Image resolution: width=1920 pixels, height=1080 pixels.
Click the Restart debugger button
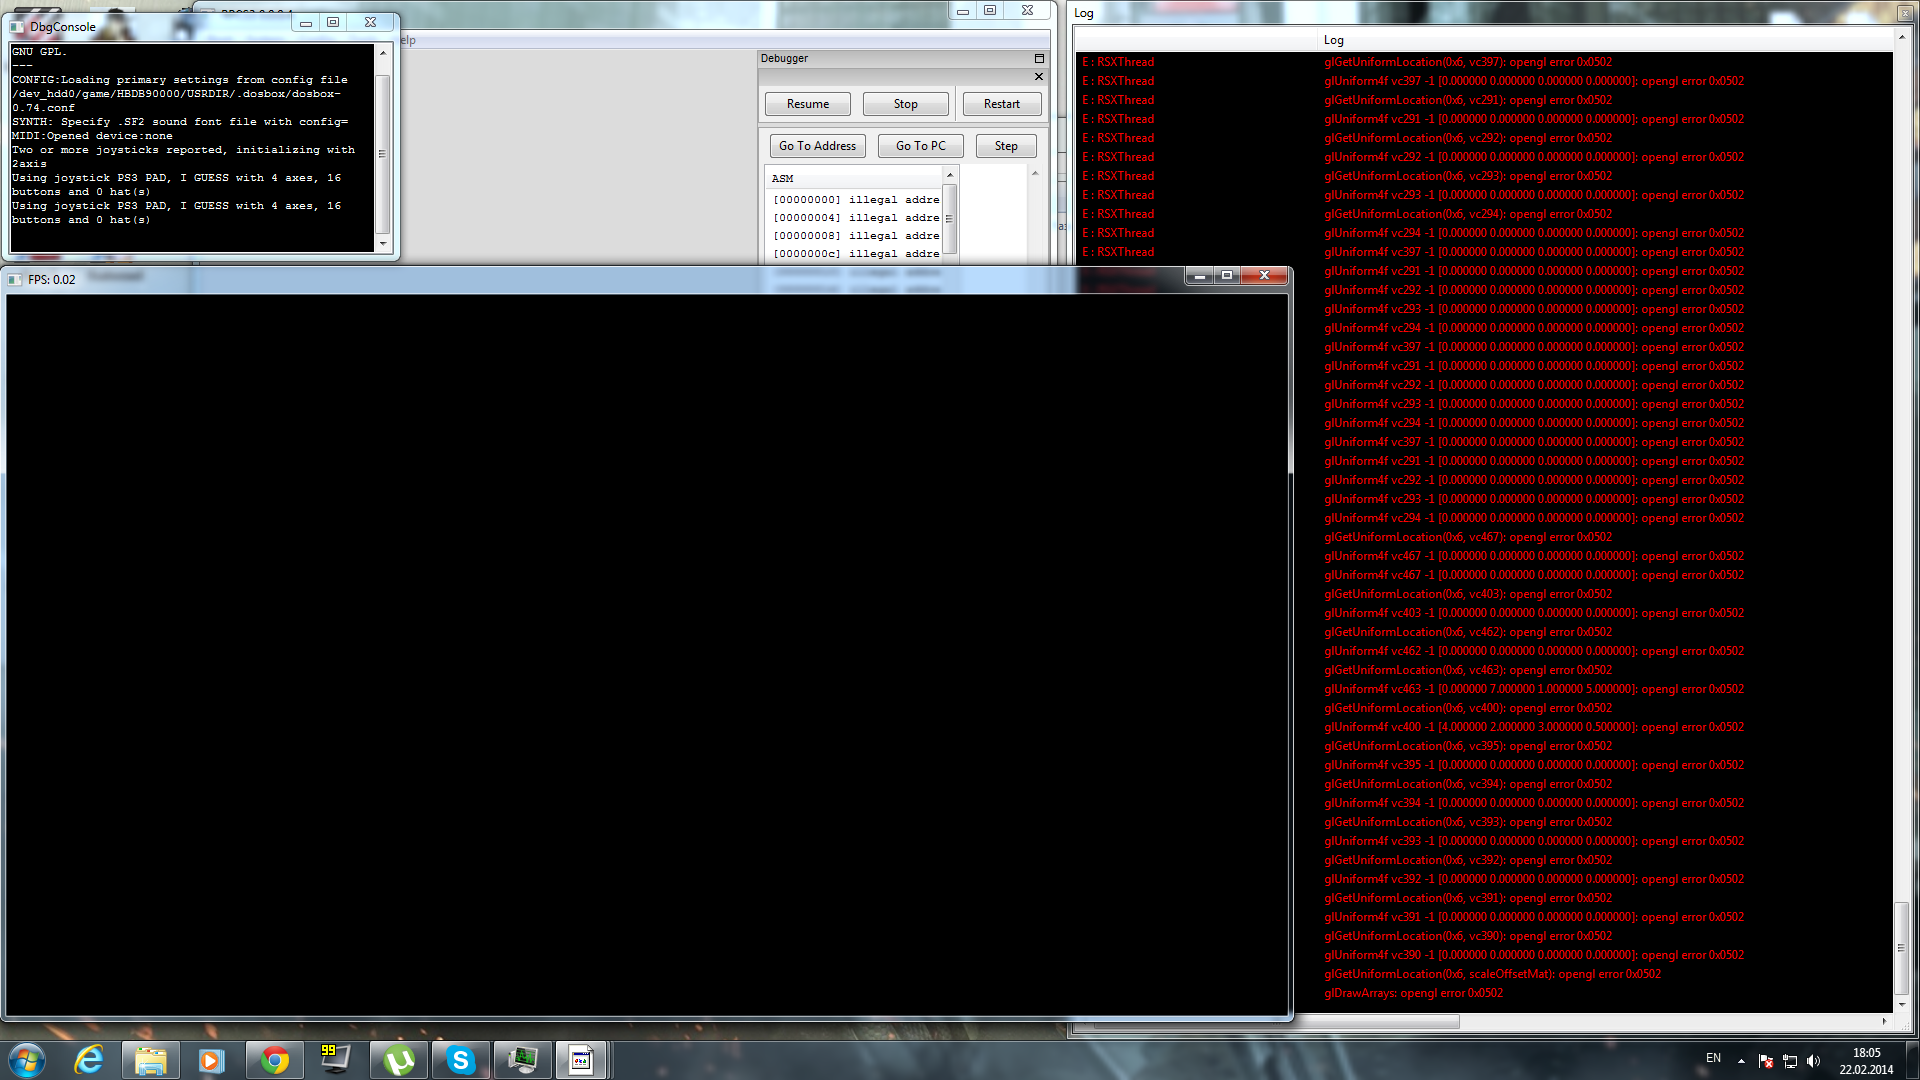tap(1001, 104)
